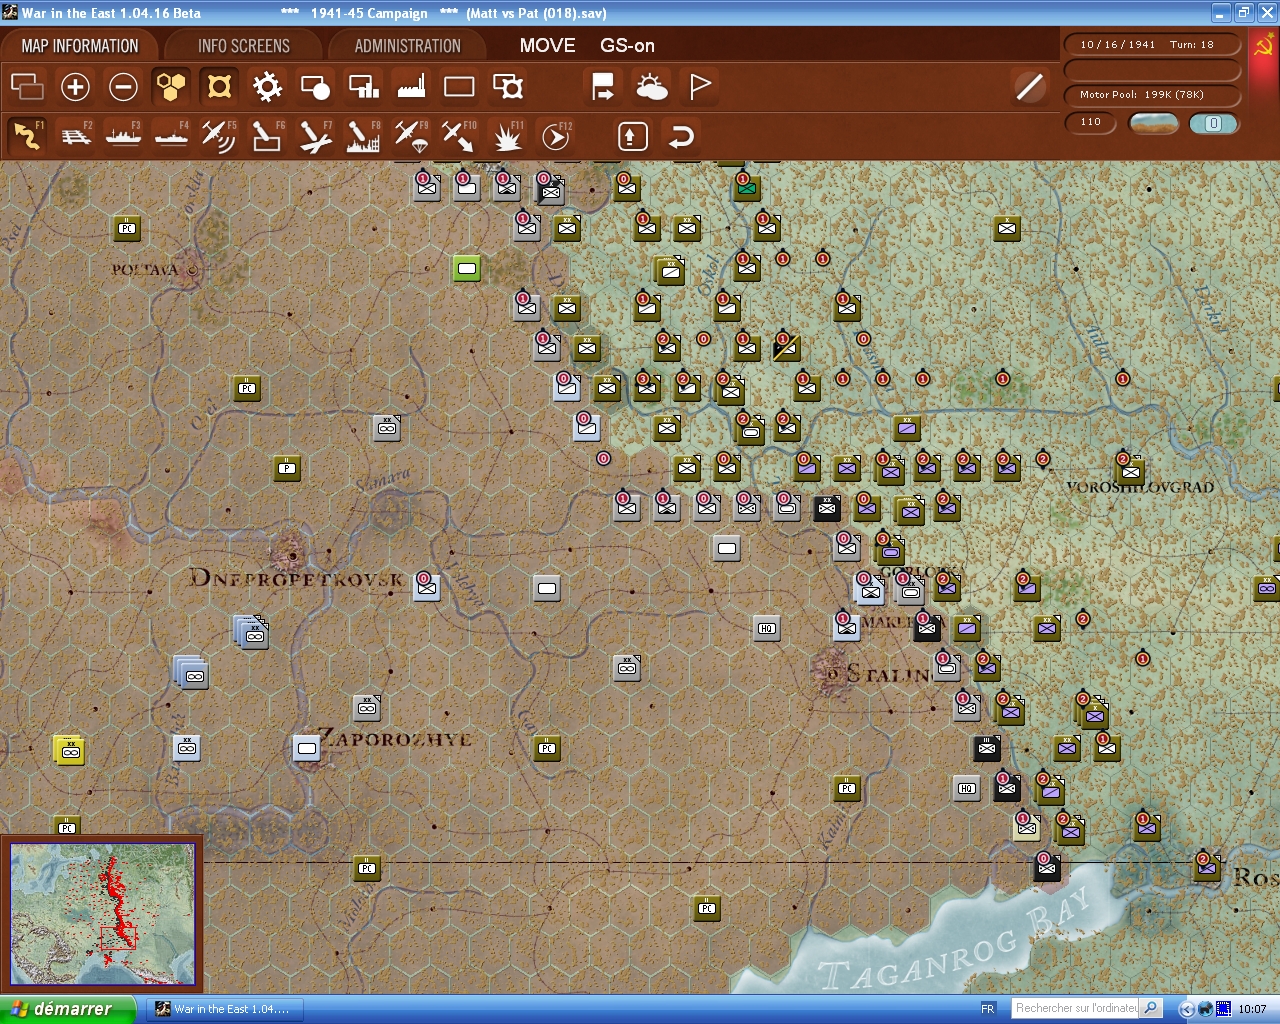Select the HQ counter west of Makeevka
This screenshot has height=1024, width=1280.
(767, 628)
